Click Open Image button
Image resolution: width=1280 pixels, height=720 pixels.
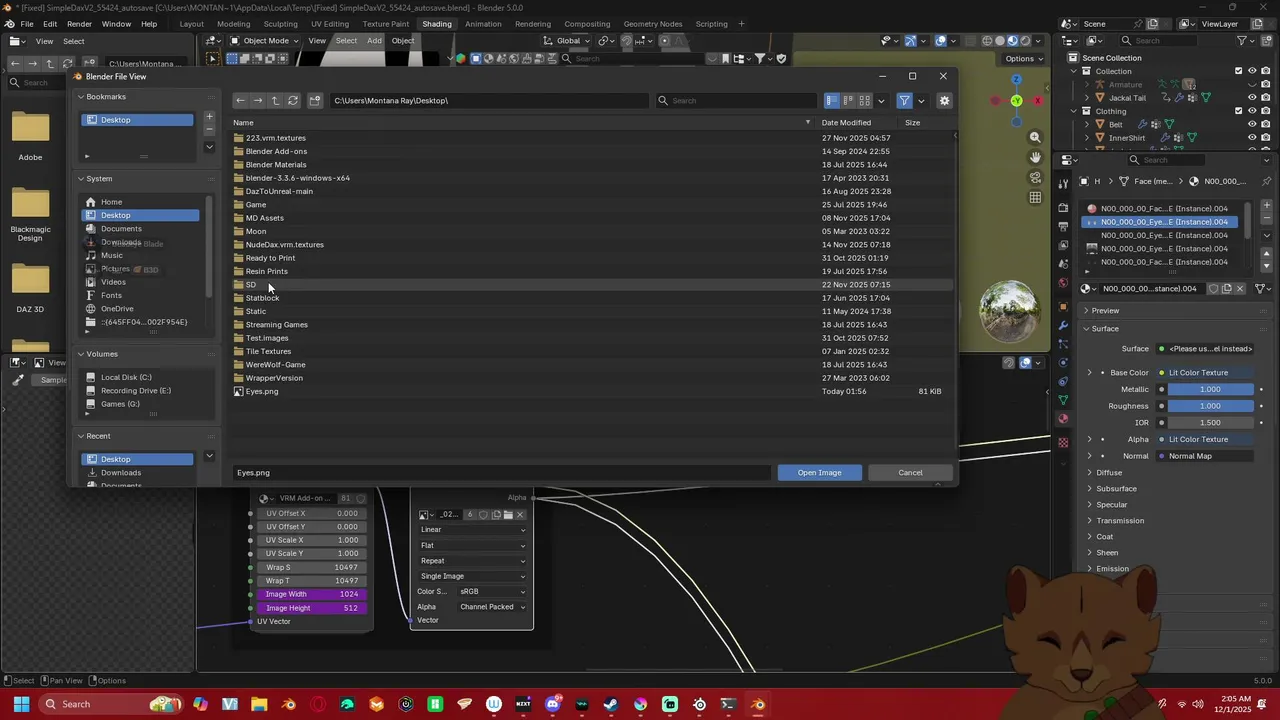pos(819,472)
